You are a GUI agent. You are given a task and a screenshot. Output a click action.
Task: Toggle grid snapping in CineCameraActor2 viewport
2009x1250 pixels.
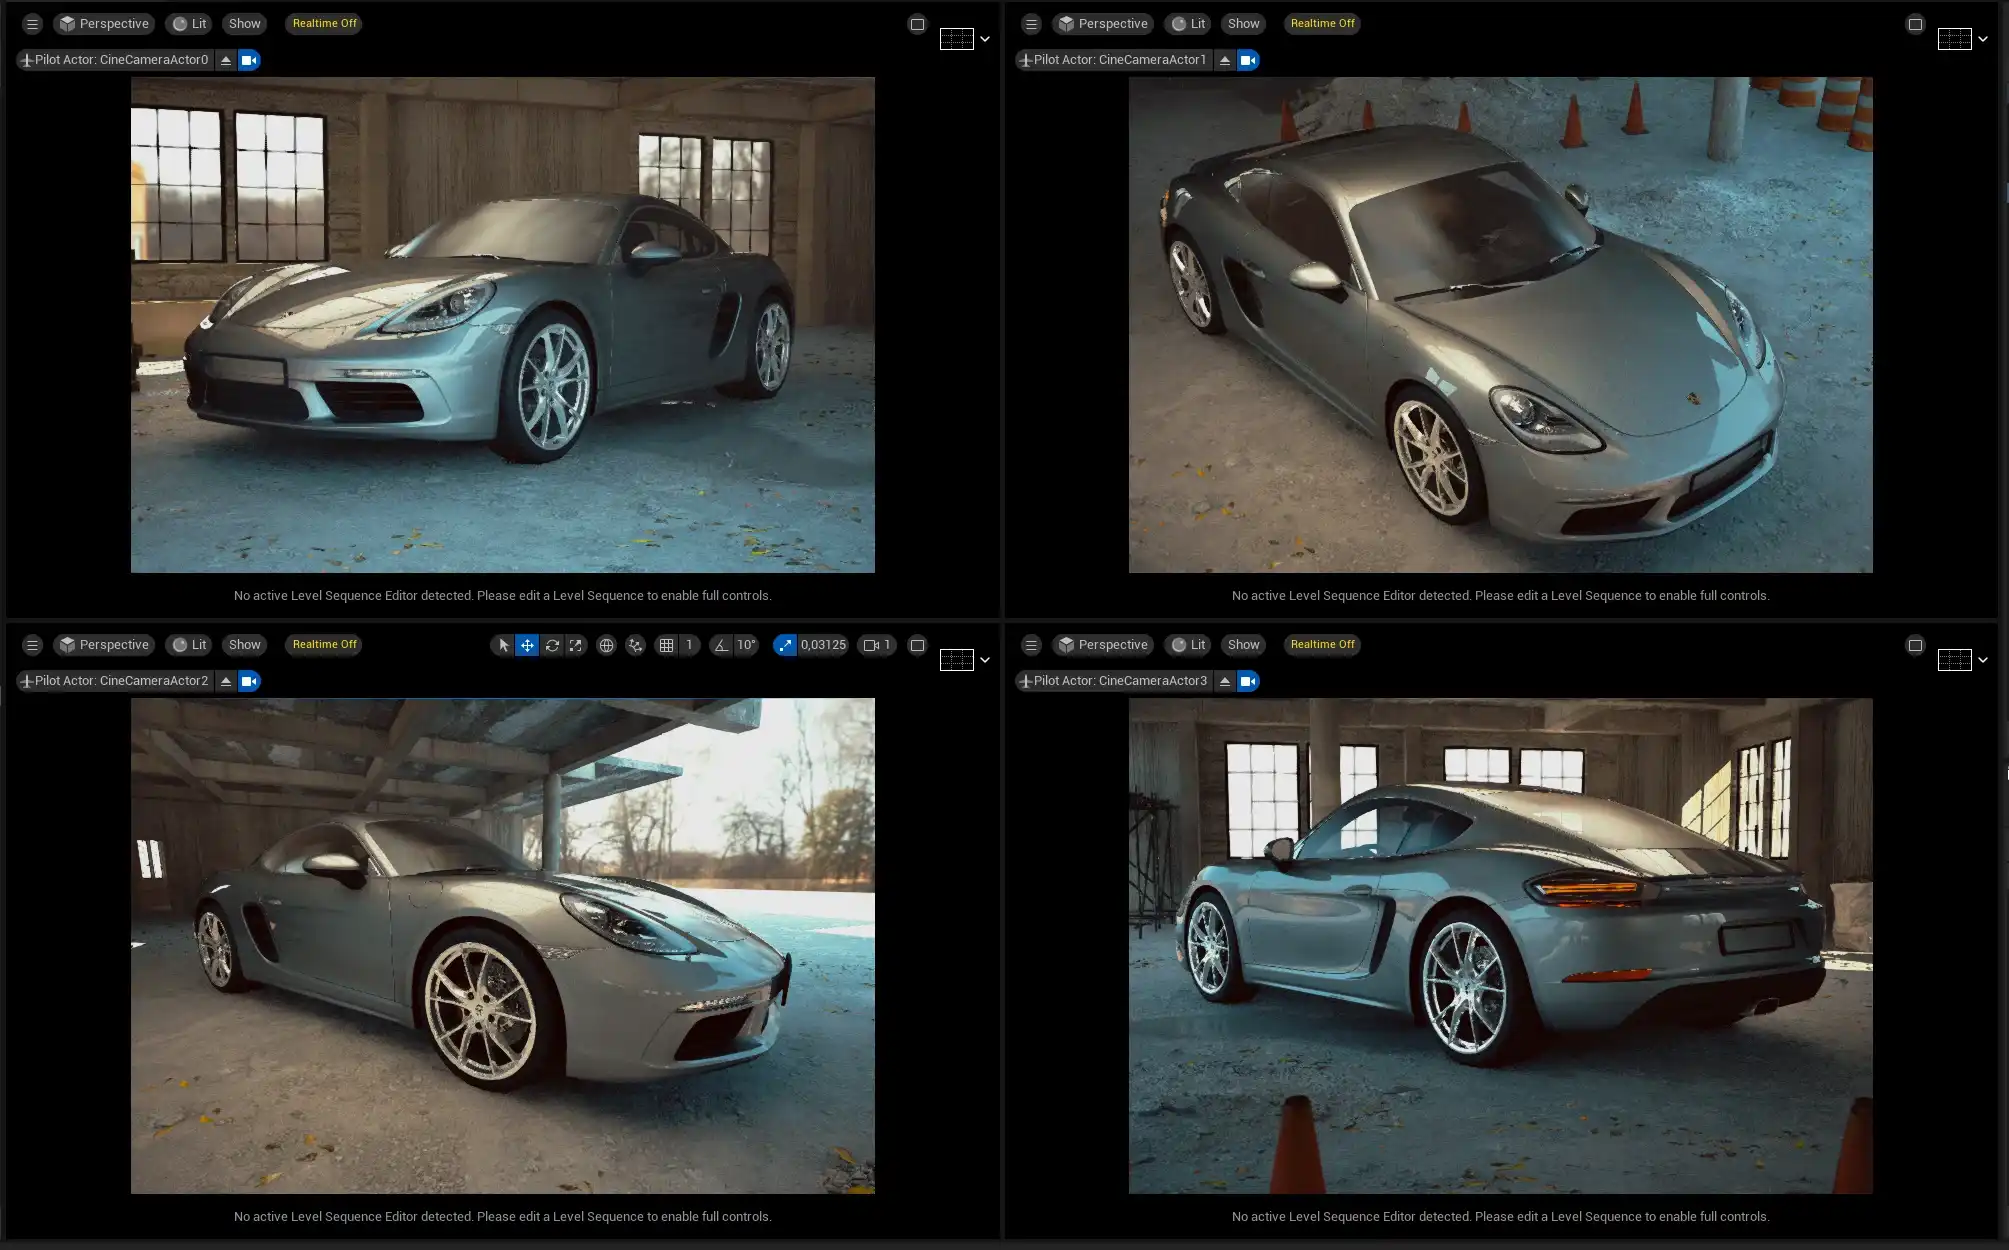(x=667, y=645)
